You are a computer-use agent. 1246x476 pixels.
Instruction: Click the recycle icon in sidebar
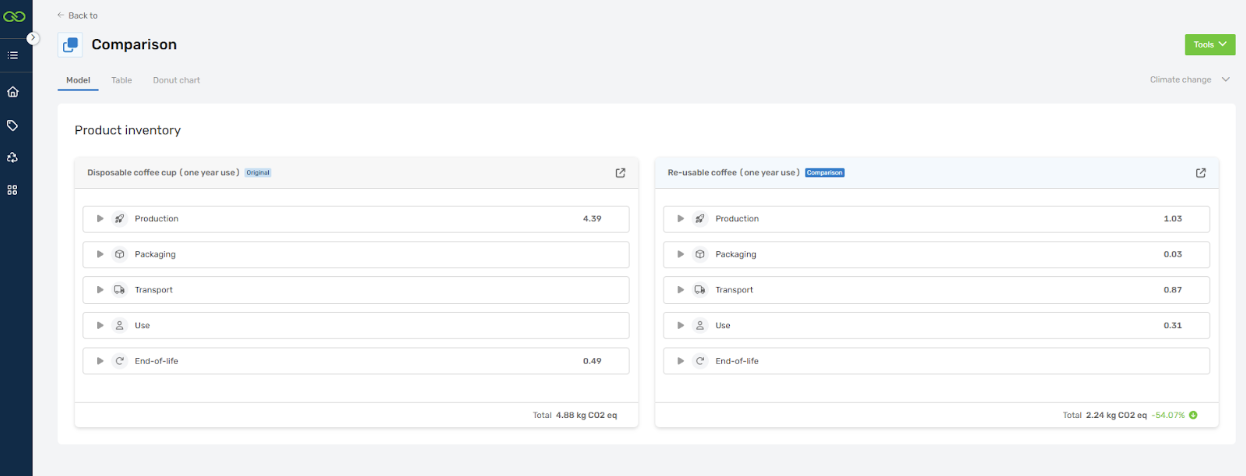tap(13, 157)
